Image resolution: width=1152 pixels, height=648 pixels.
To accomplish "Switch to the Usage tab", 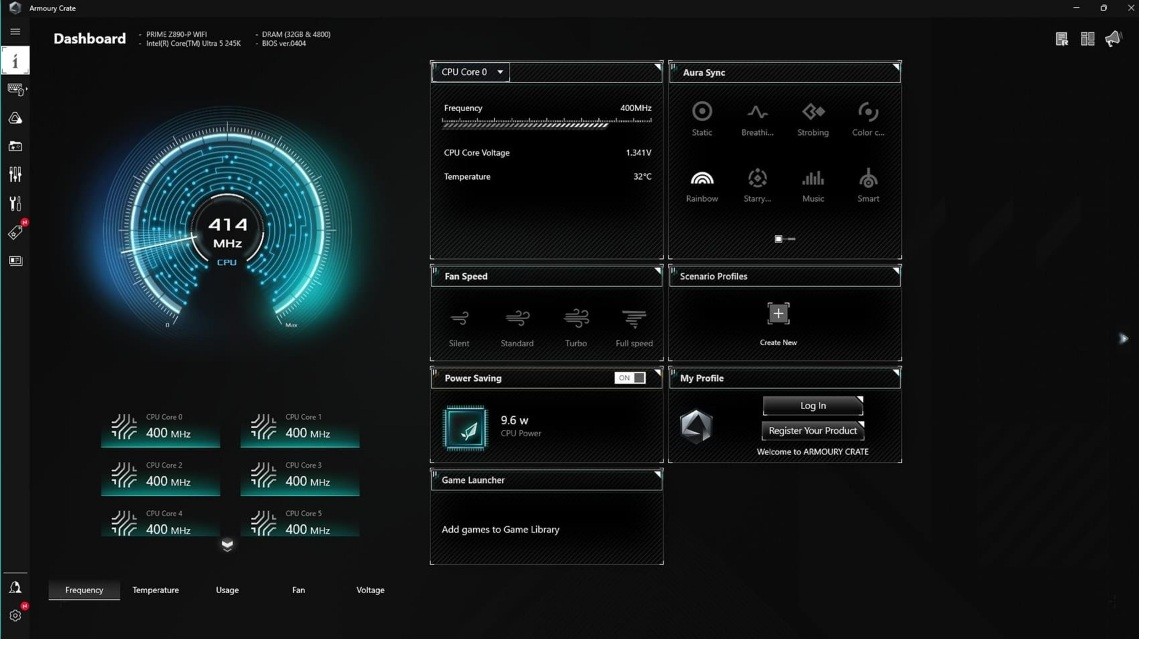I will point(227,590).
